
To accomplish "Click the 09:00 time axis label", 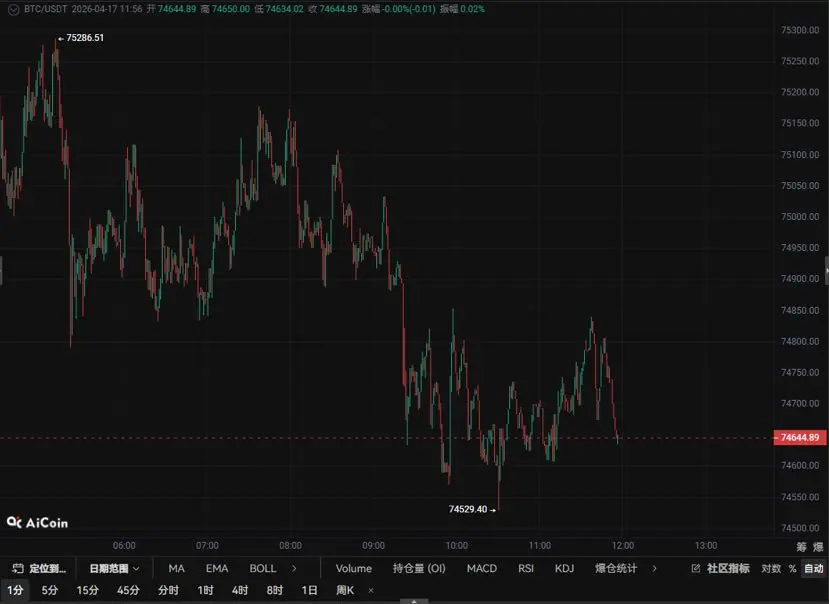I will [x=373, y=545].
